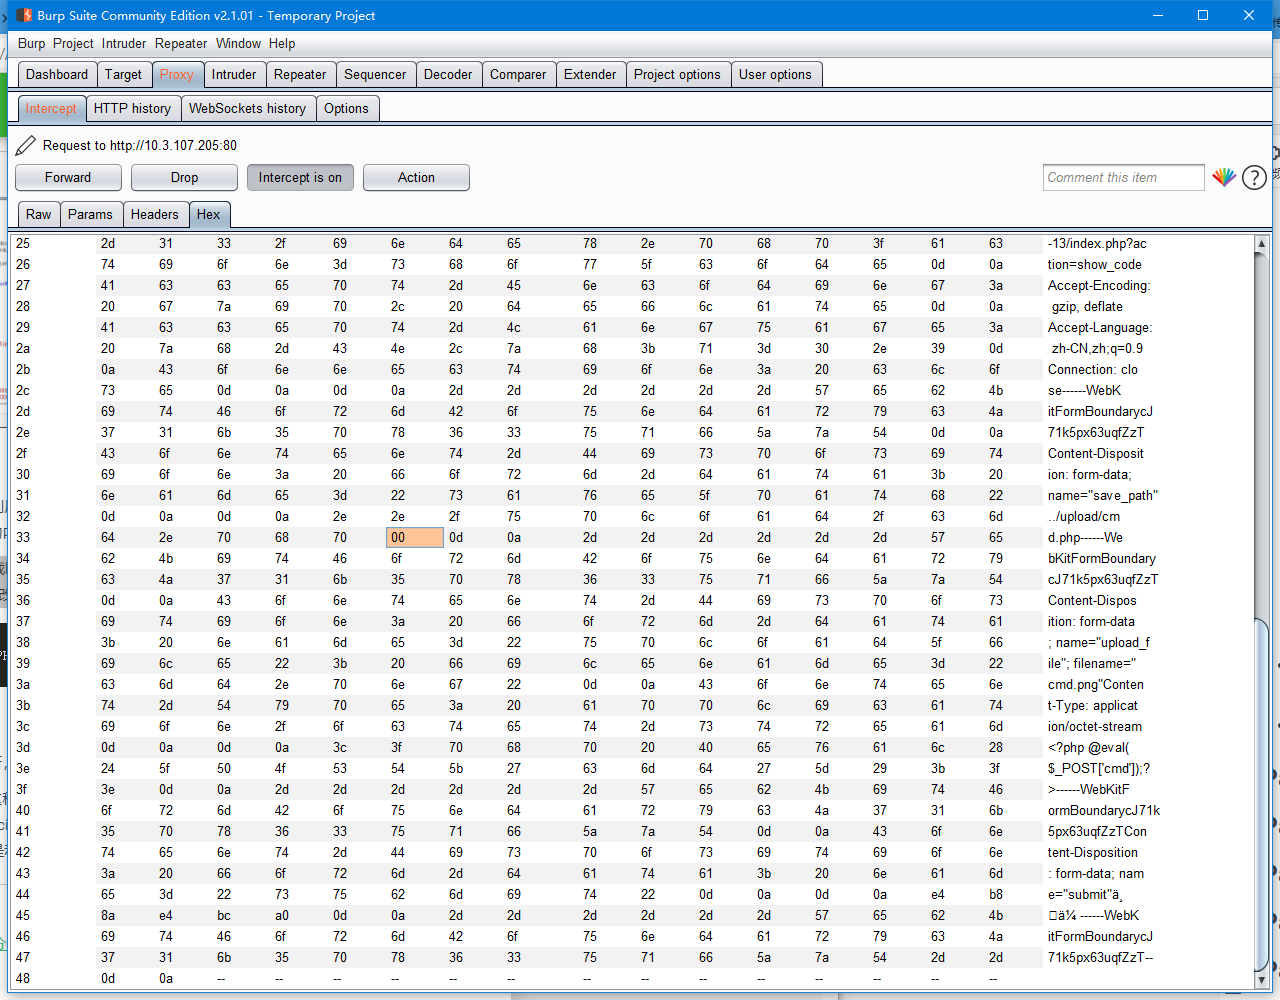1280x1000 pixels.
Task: Click the decoded text 'e="submit"ä¸'
Action: click(x=1085, y=894)
